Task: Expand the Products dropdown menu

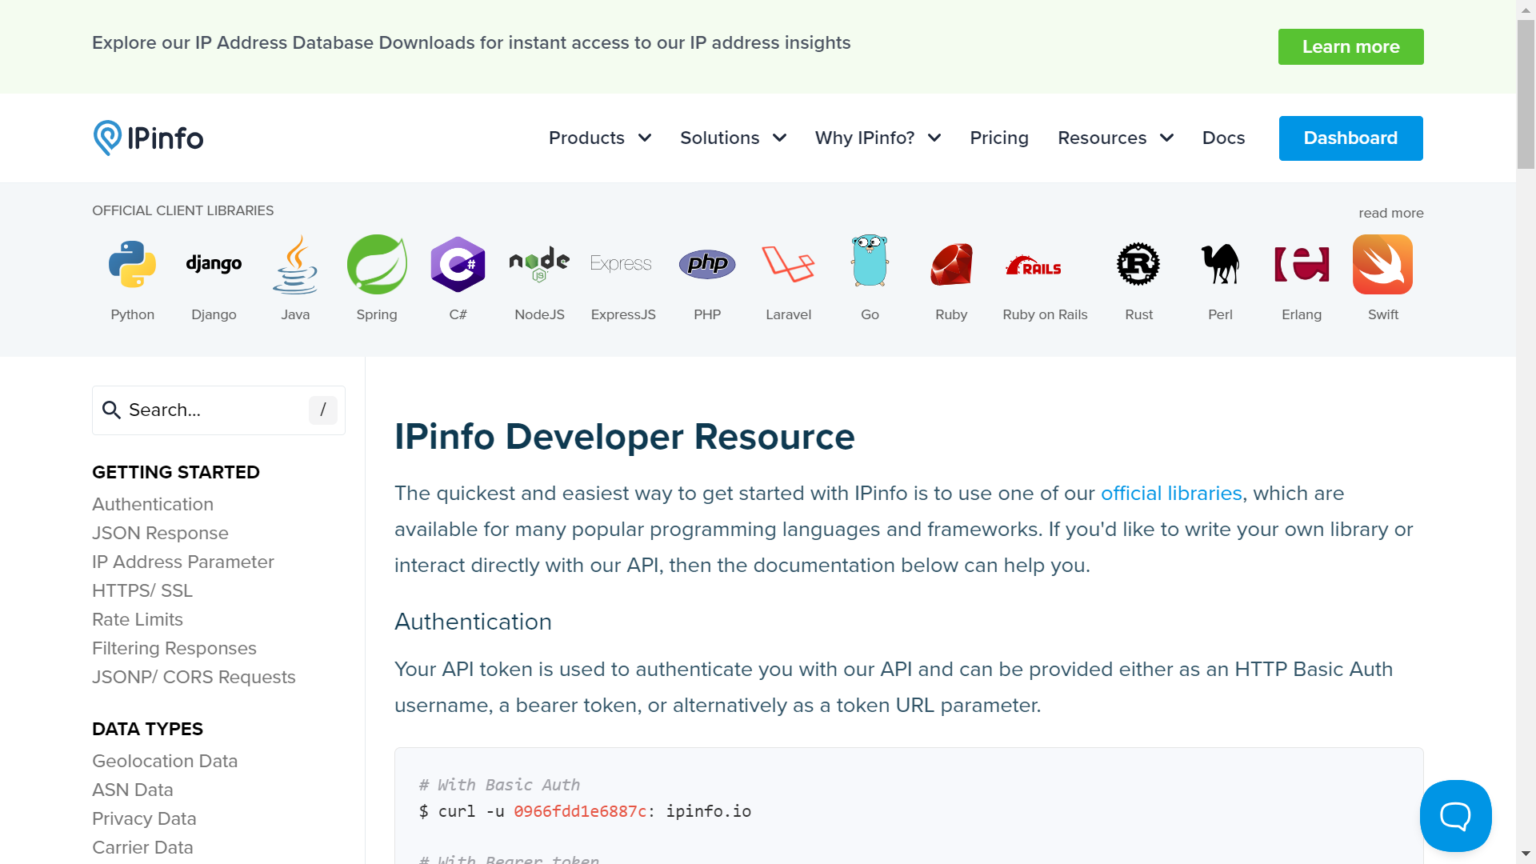Action: (x=600, y=138)
